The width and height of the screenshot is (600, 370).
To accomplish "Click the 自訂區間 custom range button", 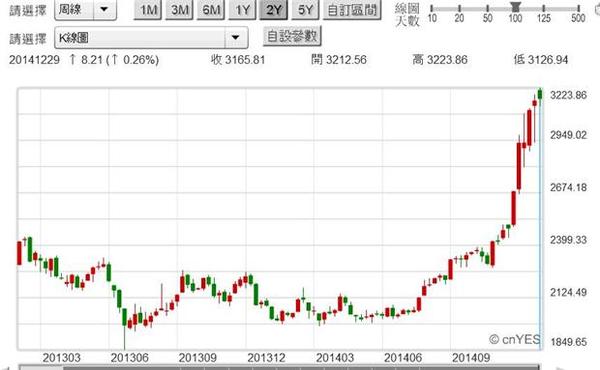I will [352, 10].
